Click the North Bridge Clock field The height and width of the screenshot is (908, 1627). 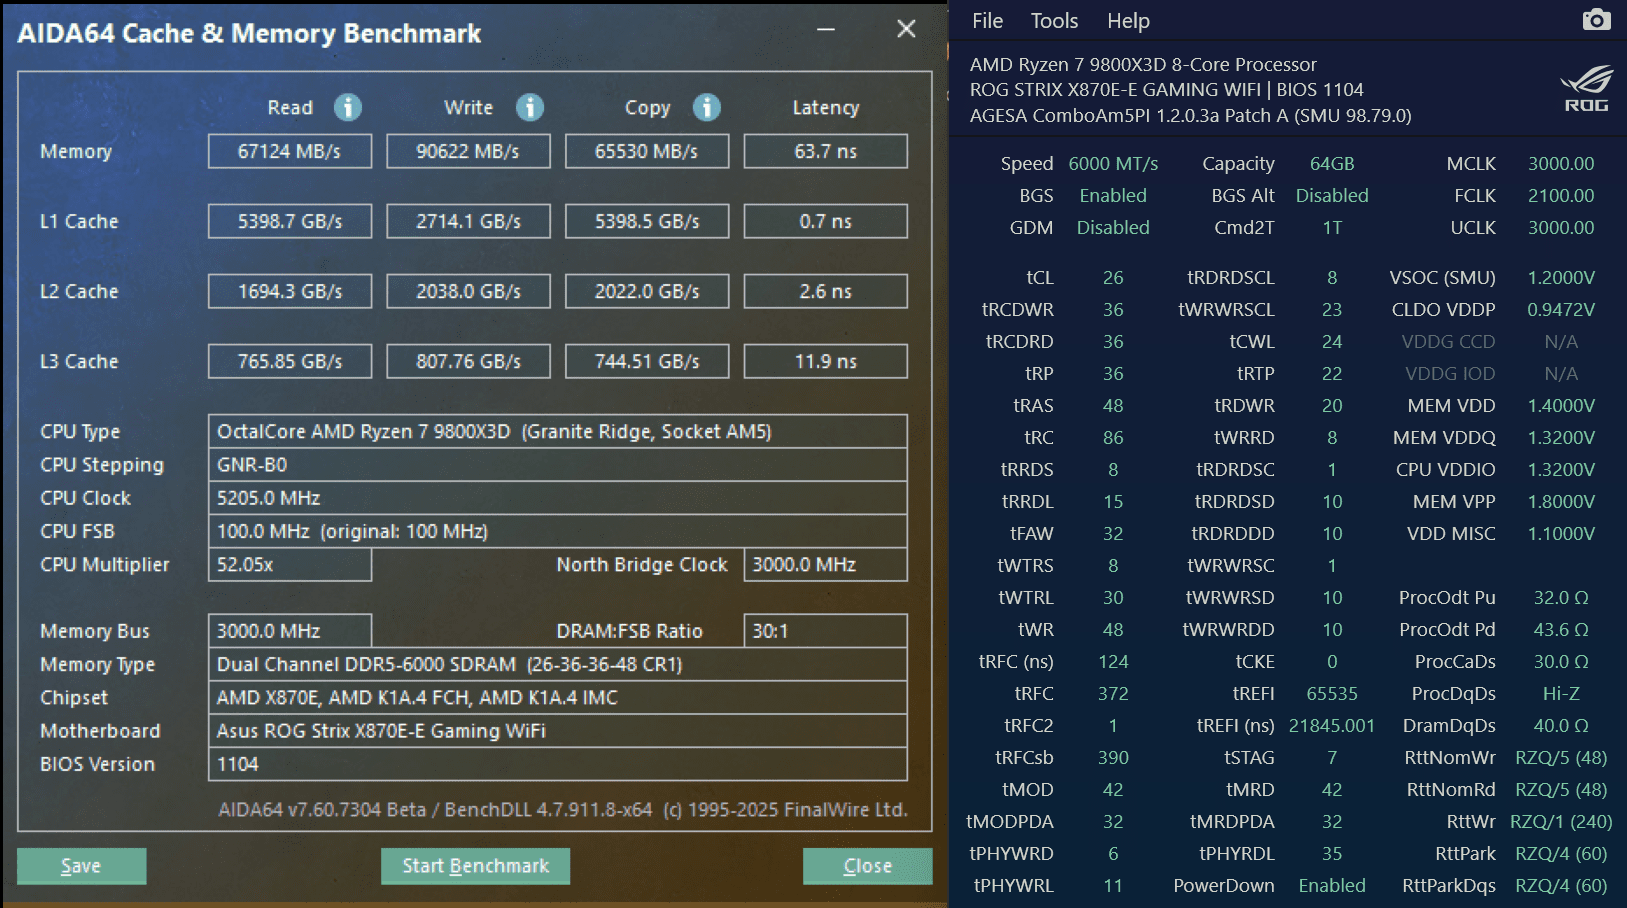click(826, 564)
